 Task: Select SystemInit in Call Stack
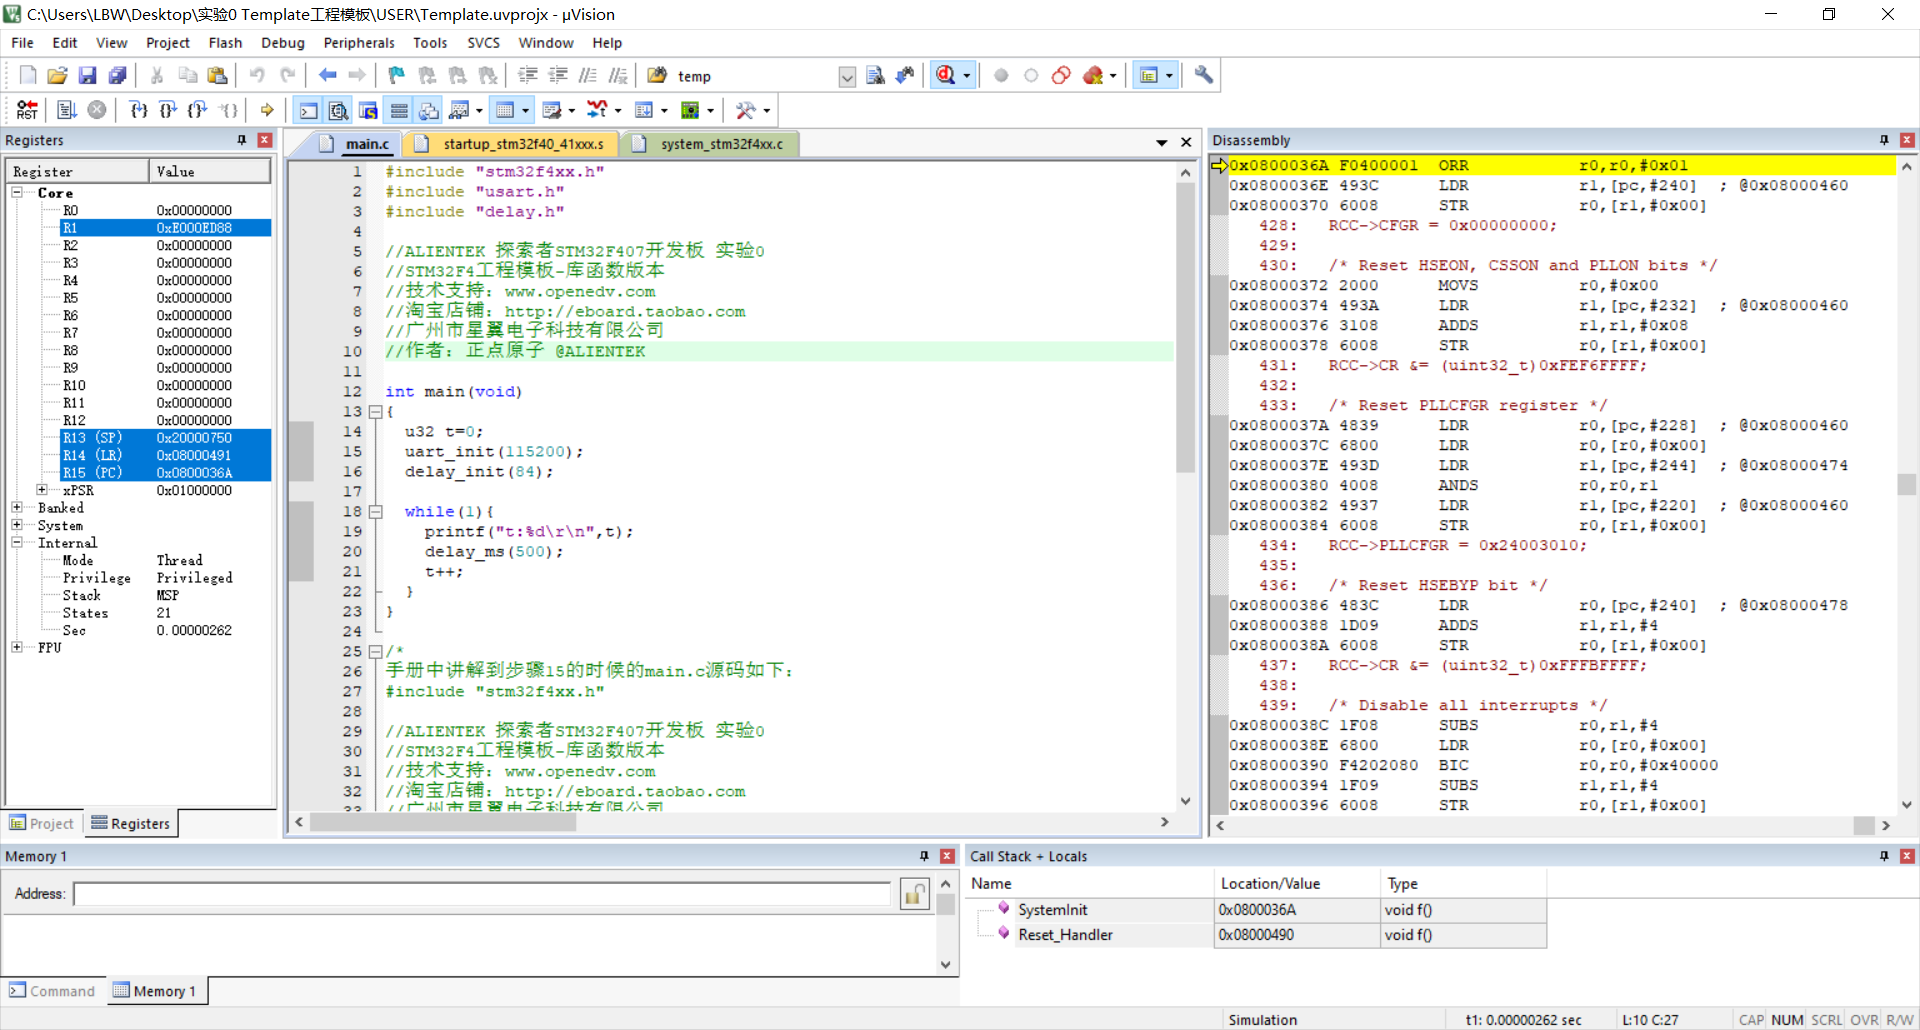point(1052,910)
